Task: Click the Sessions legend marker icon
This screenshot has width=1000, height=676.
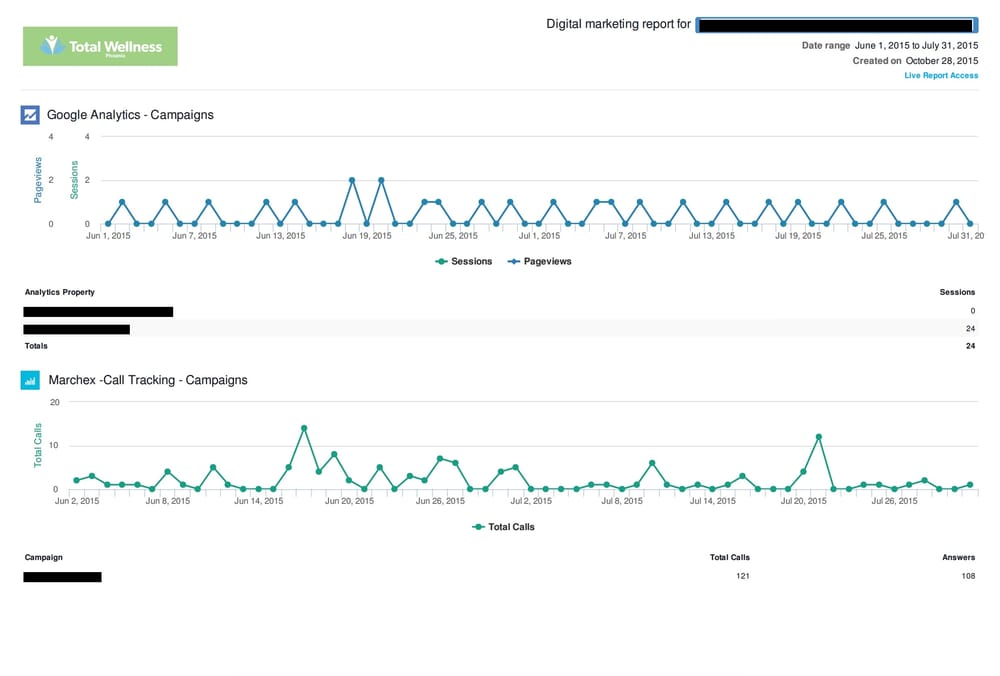Action: pyautogui.click(x=441, y=262)
